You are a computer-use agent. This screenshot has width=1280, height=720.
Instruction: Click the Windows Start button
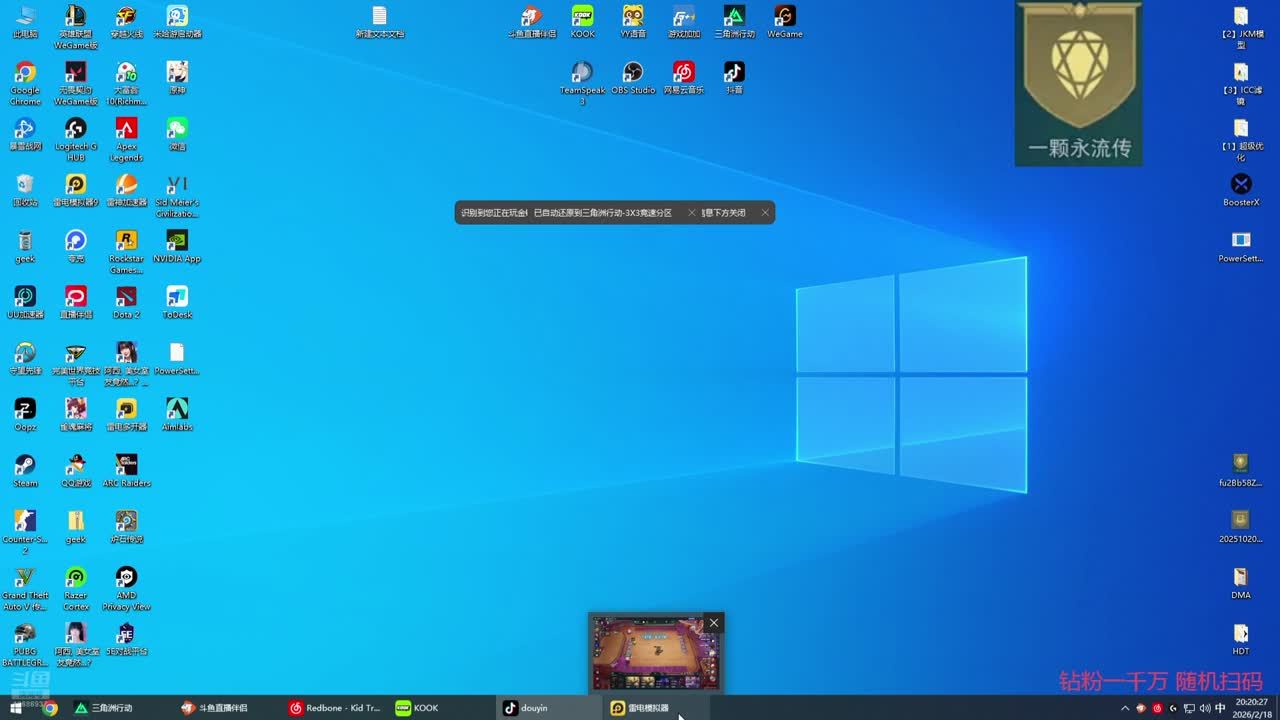[x=16, y=708]
